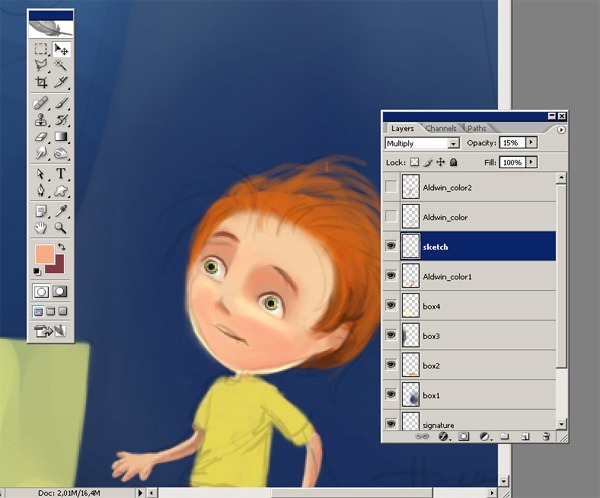The image size is (600, 498).
Task: Hide the sketch layer via eye icon
Action: (390, 246)
